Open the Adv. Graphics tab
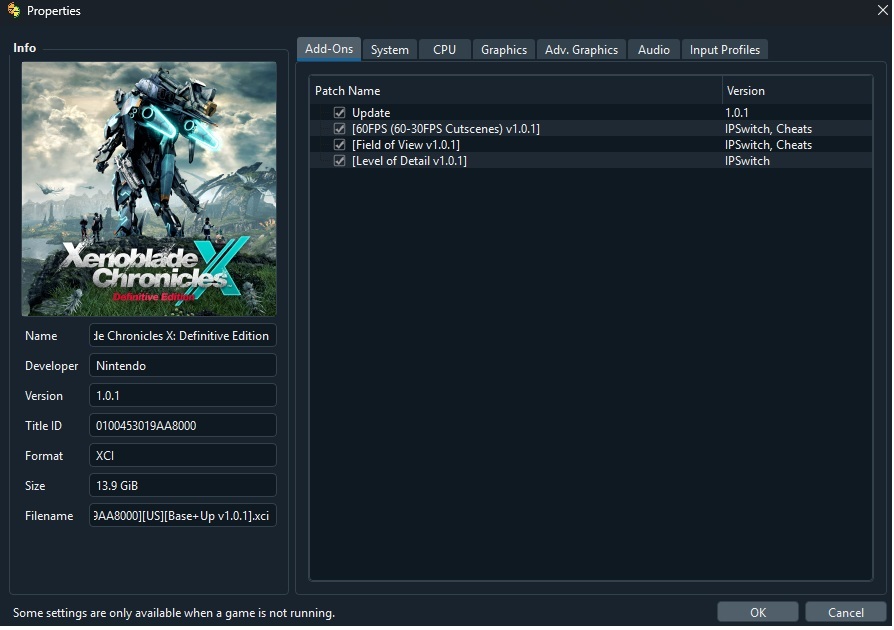This screenshot has height=630, width=894. (x=581, y=50)
